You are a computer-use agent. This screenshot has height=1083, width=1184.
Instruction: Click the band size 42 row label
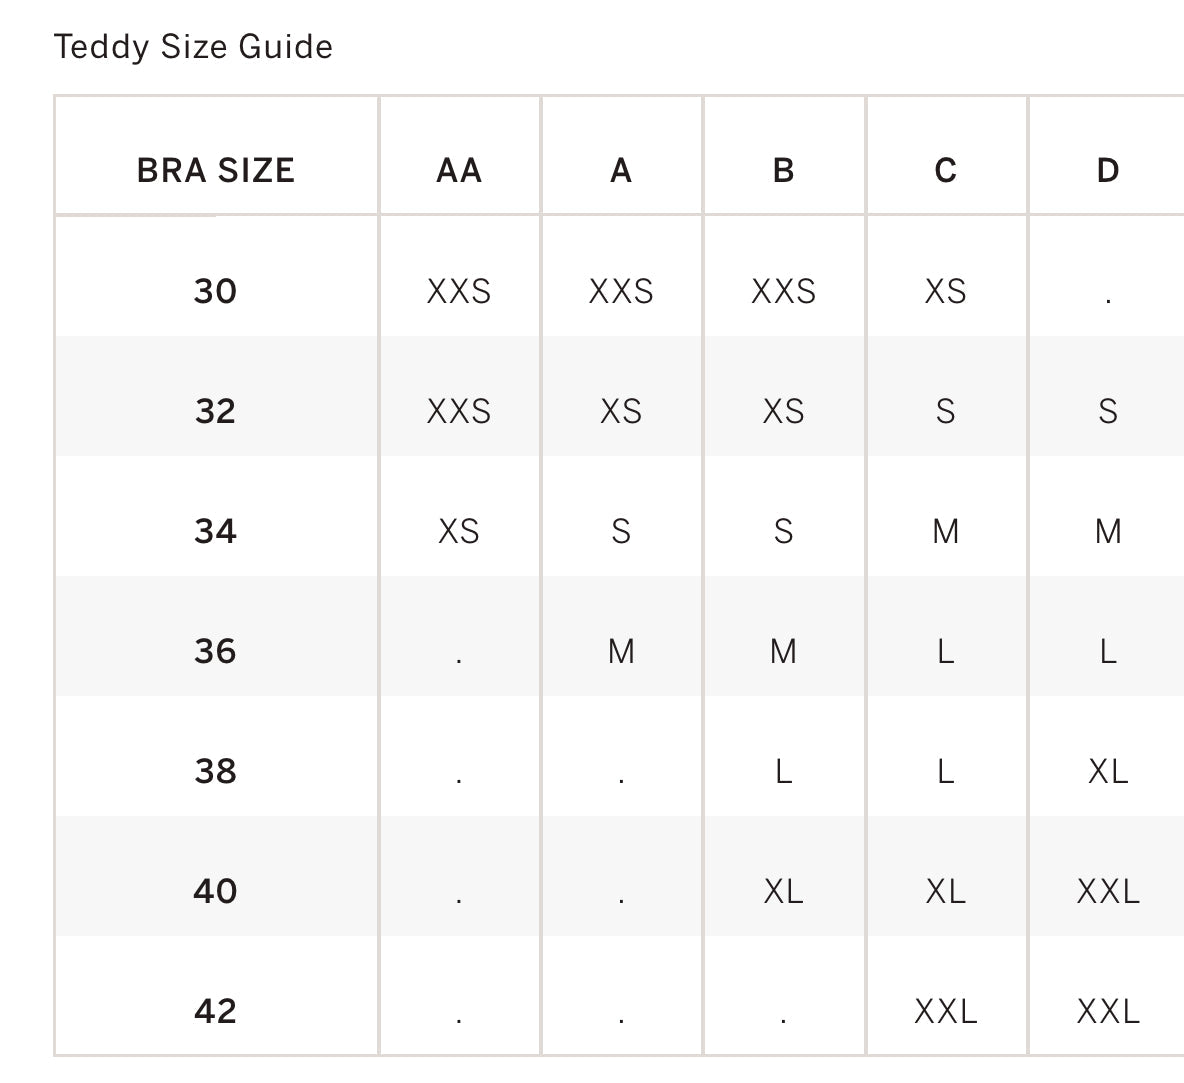point(216,1011)
